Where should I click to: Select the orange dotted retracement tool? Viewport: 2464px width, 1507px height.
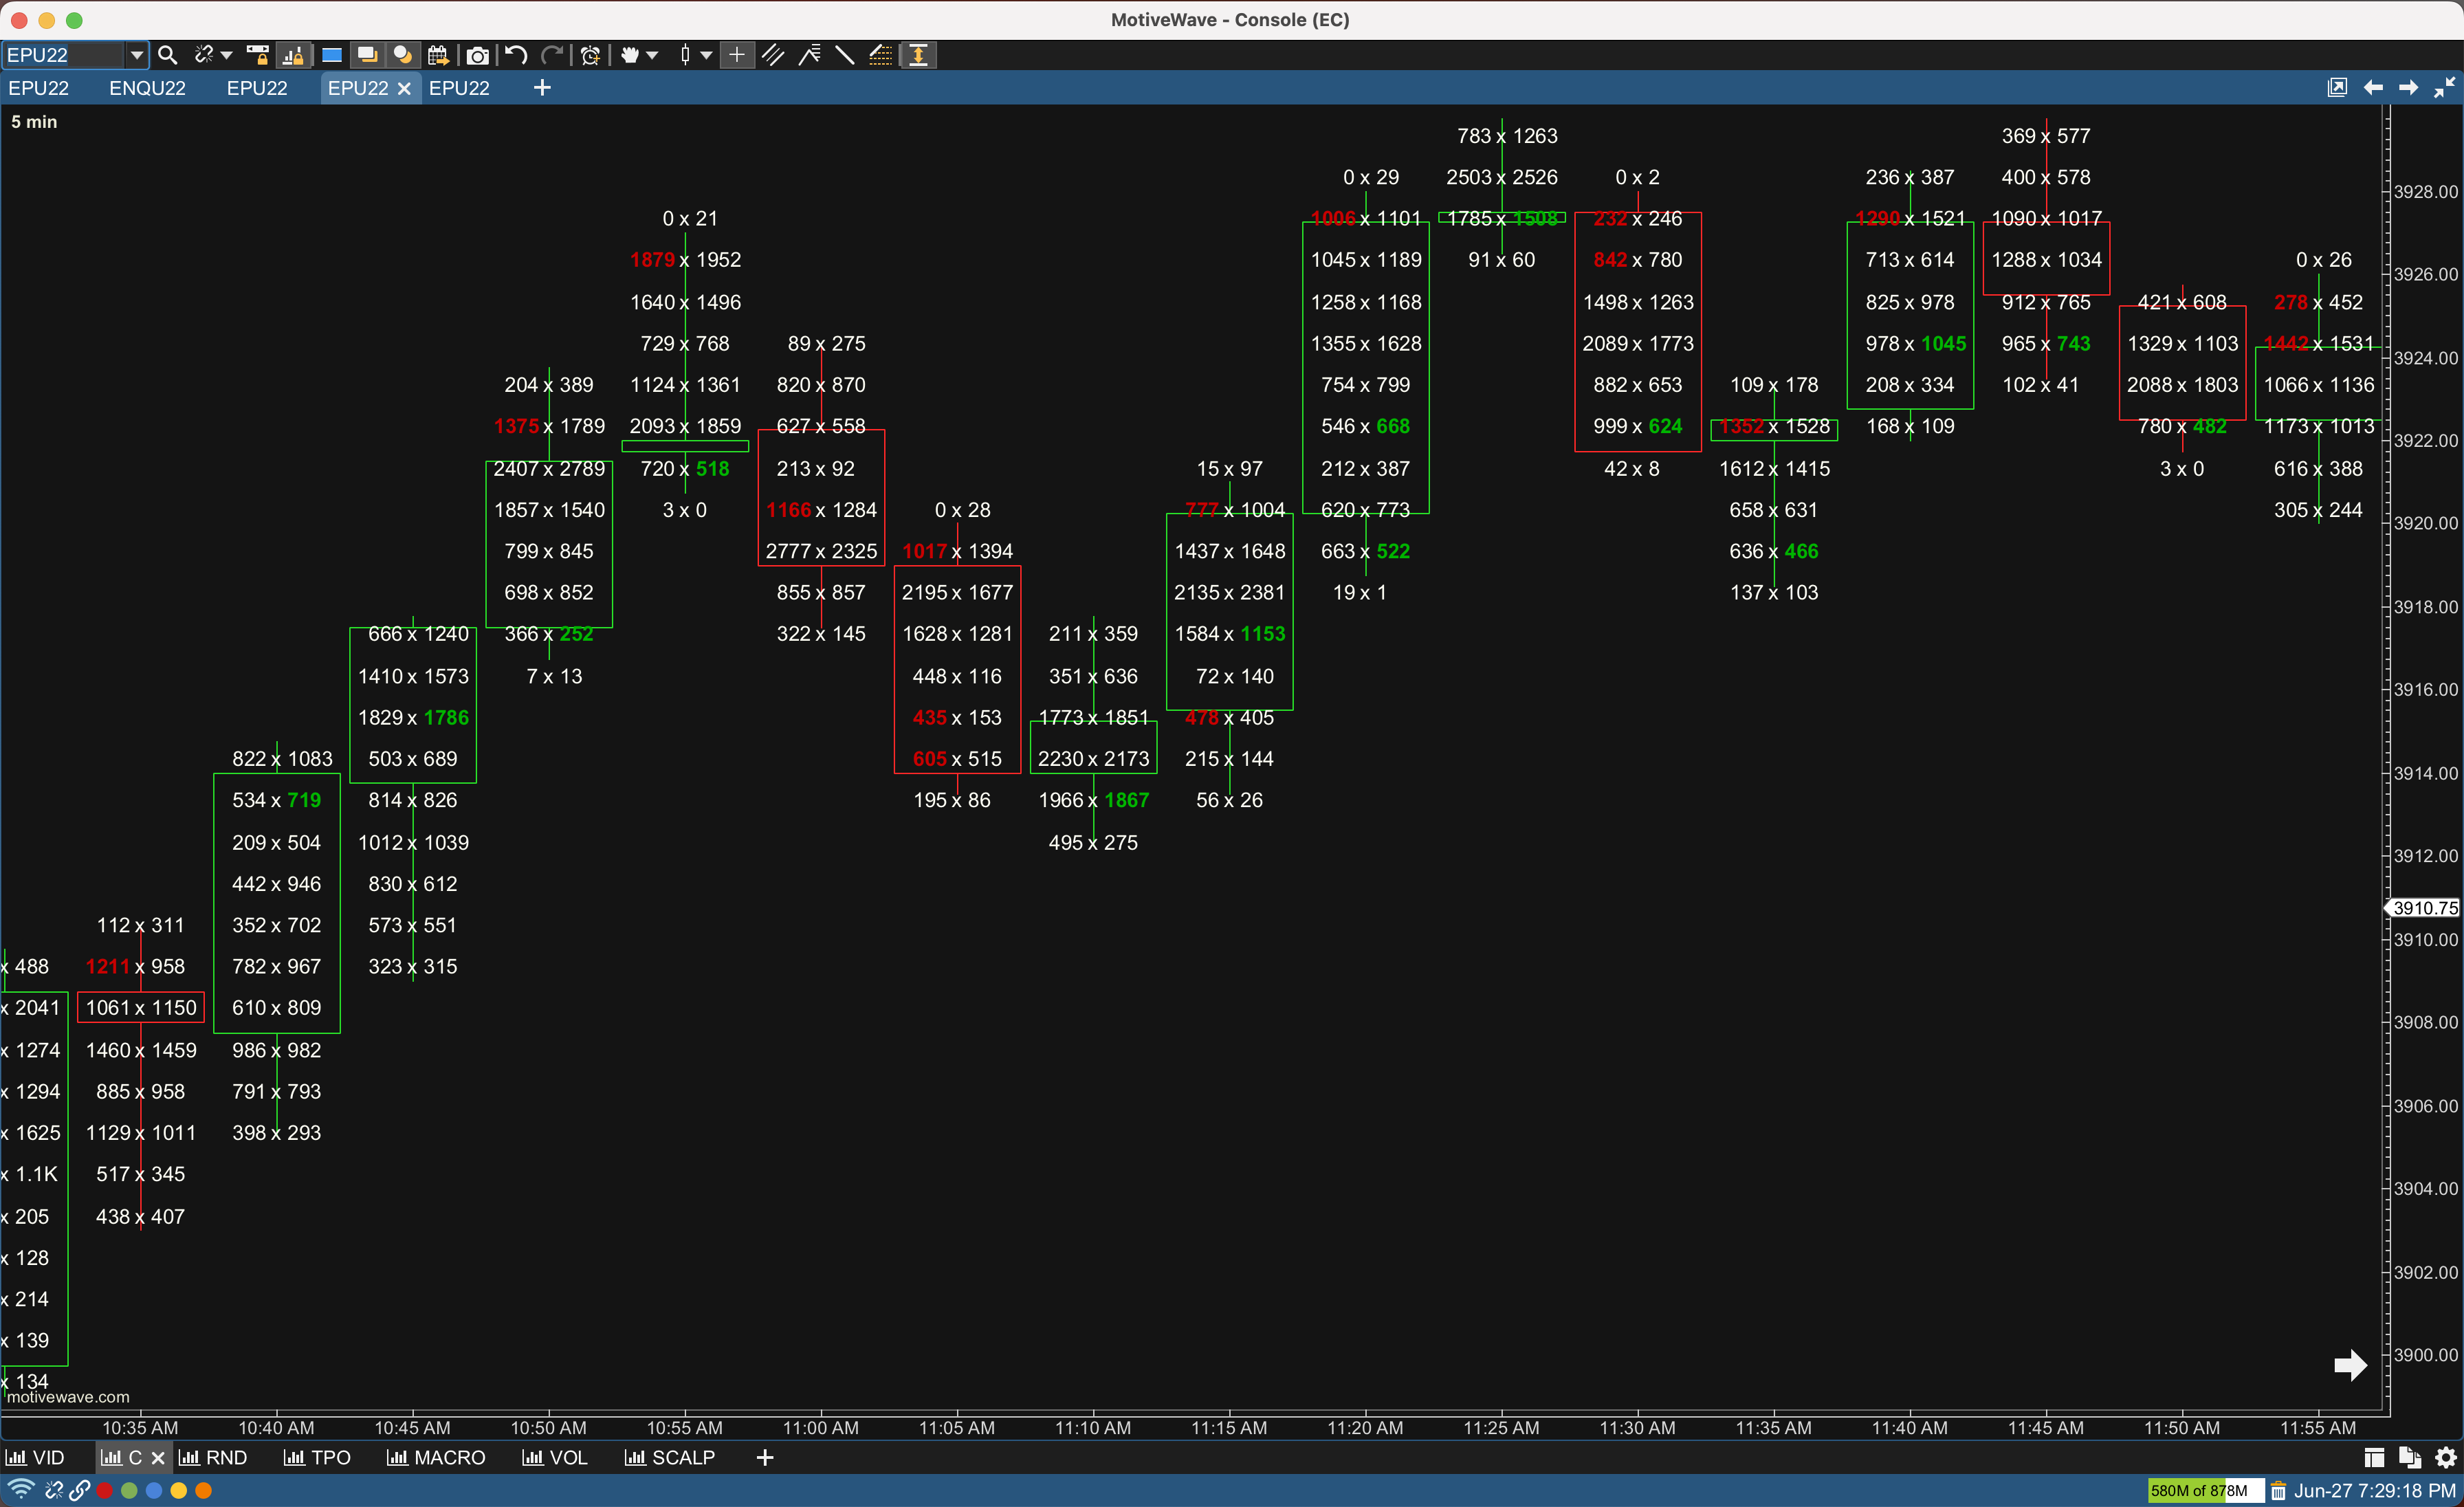pos(881,55)
